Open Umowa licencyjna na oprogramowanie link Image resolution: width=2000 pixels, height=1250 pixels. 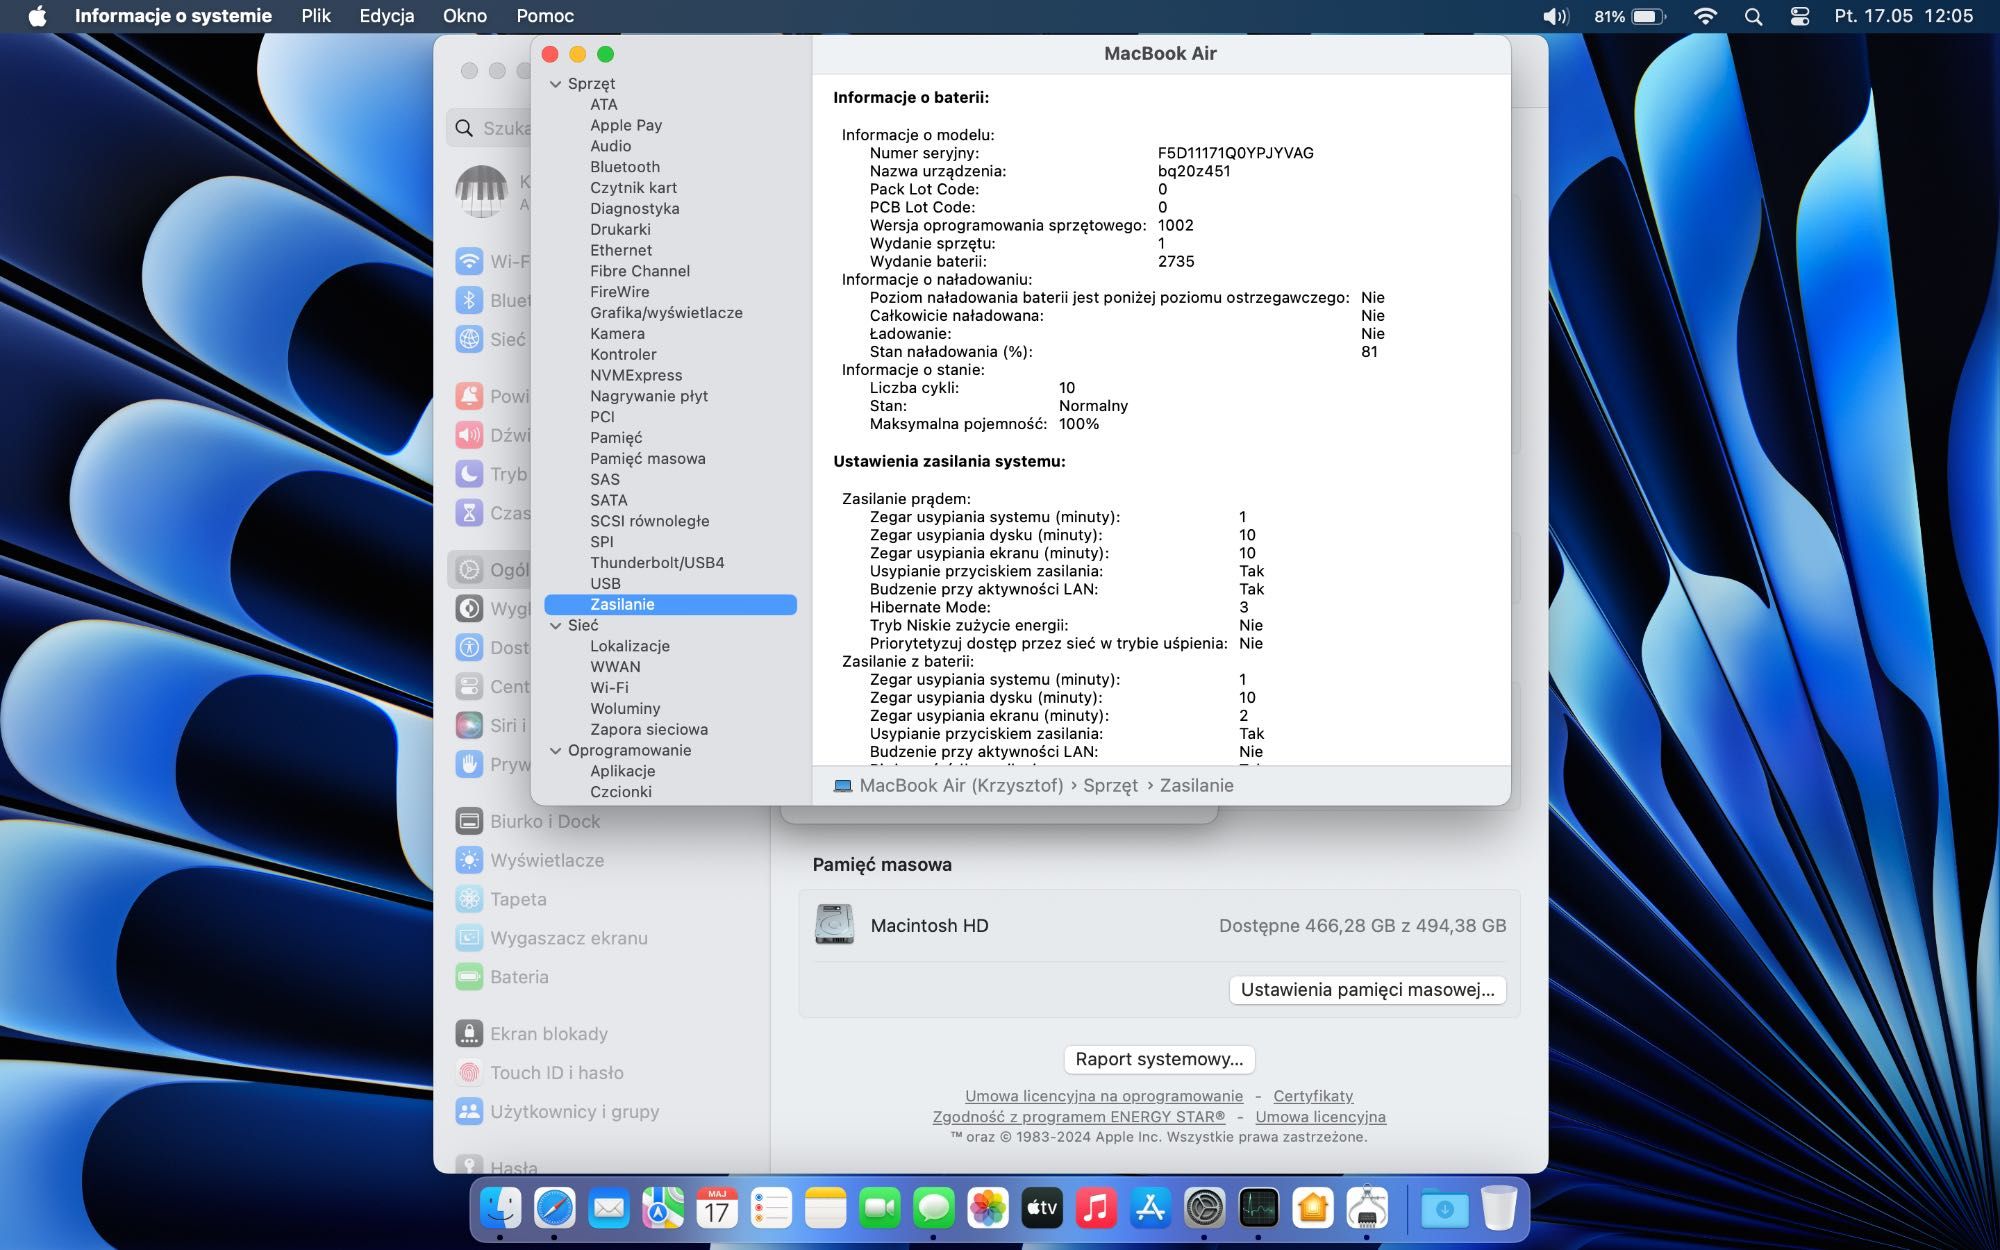click(1104, 1096)
